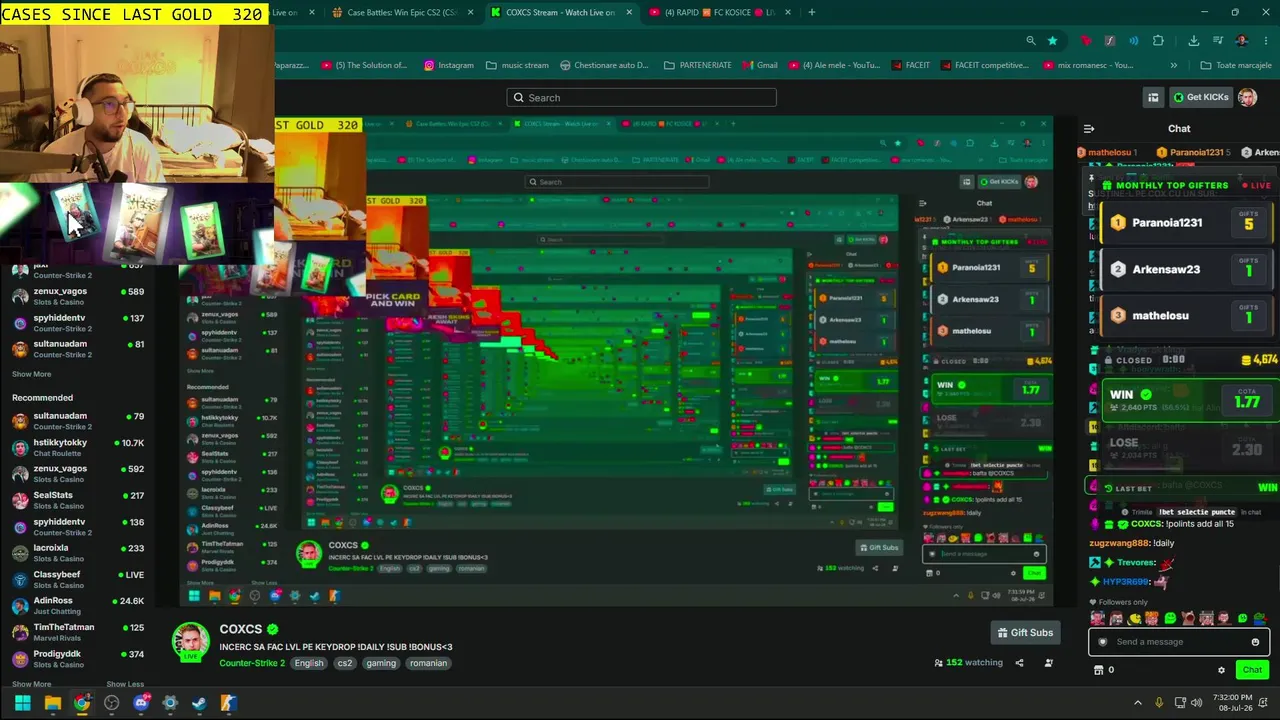This screenshot has height=720, width=1280.
Task: Open Windows Start menu
Action: pyautogui.click(x=22, y=703)
